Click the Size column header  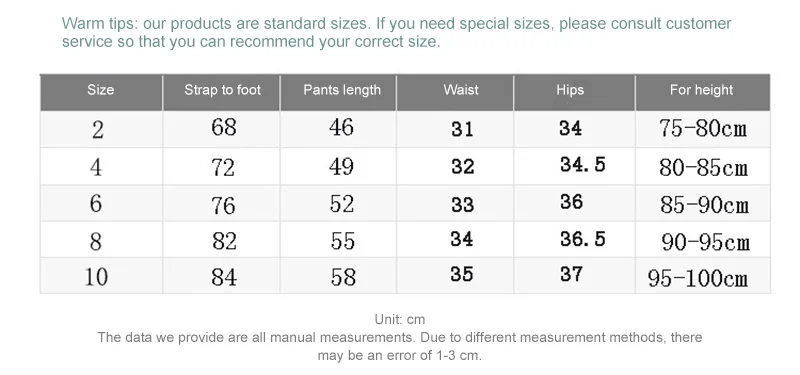(x=101, y=90)
